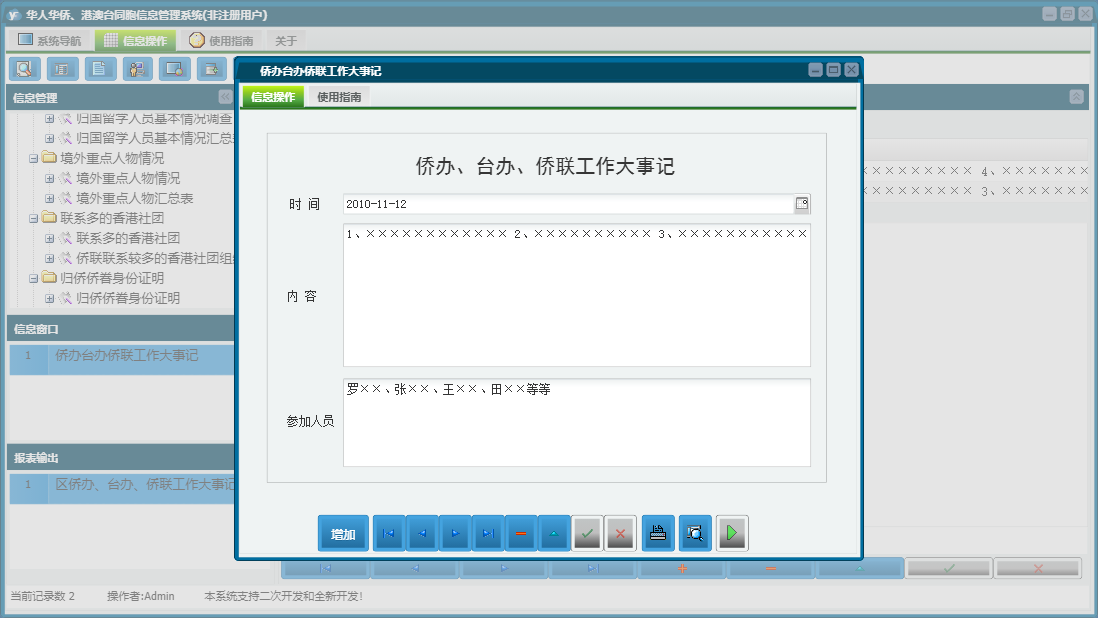
Task: Open the date picker for the 时间 field
Action: [x=803, y=204]
